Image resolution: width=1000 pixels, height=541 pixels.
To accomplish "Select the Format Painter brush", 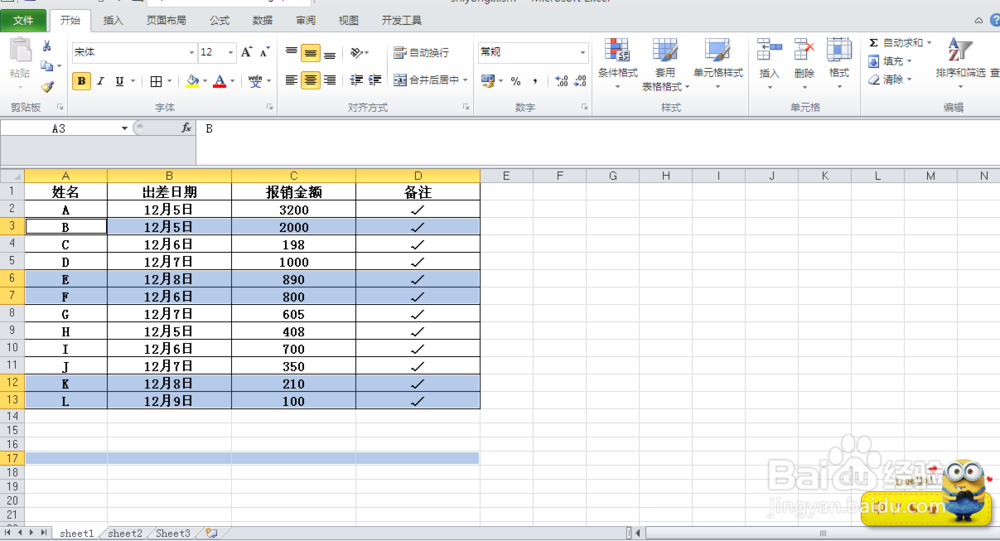I will (x=47, y=86).
